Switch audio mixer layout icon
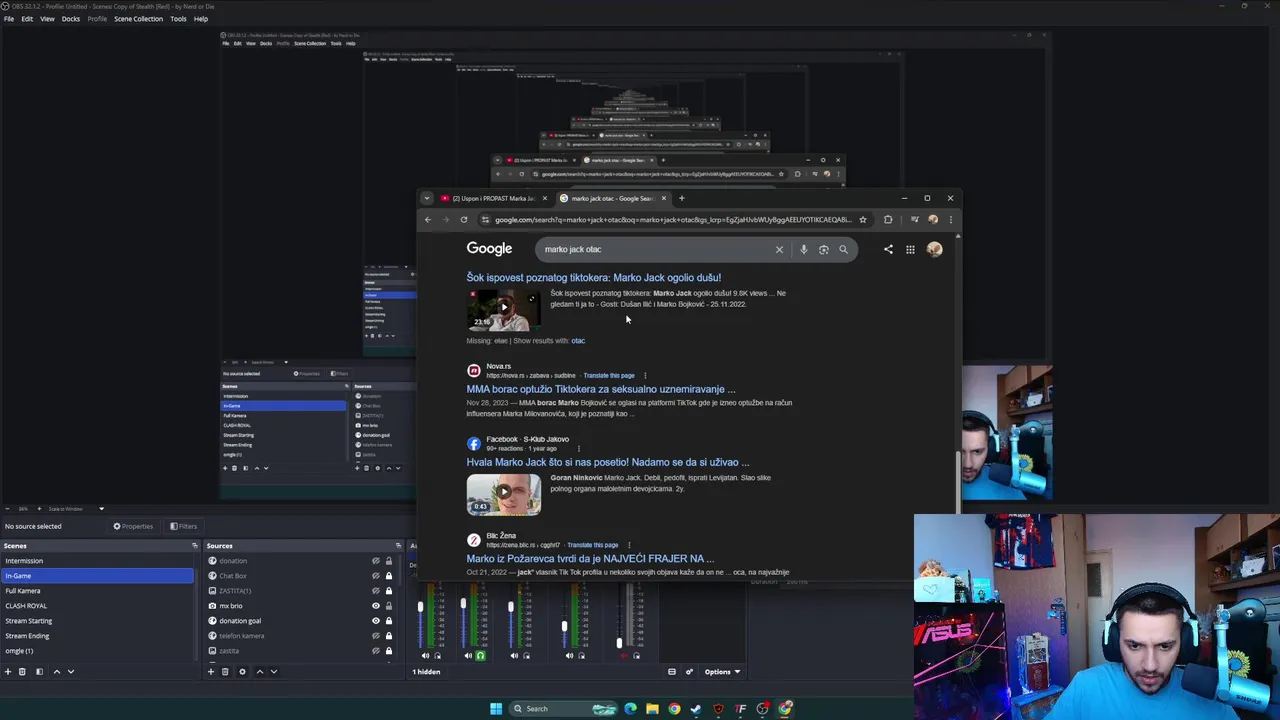This screenshot has height=720, width=1280. pos(672,672)
